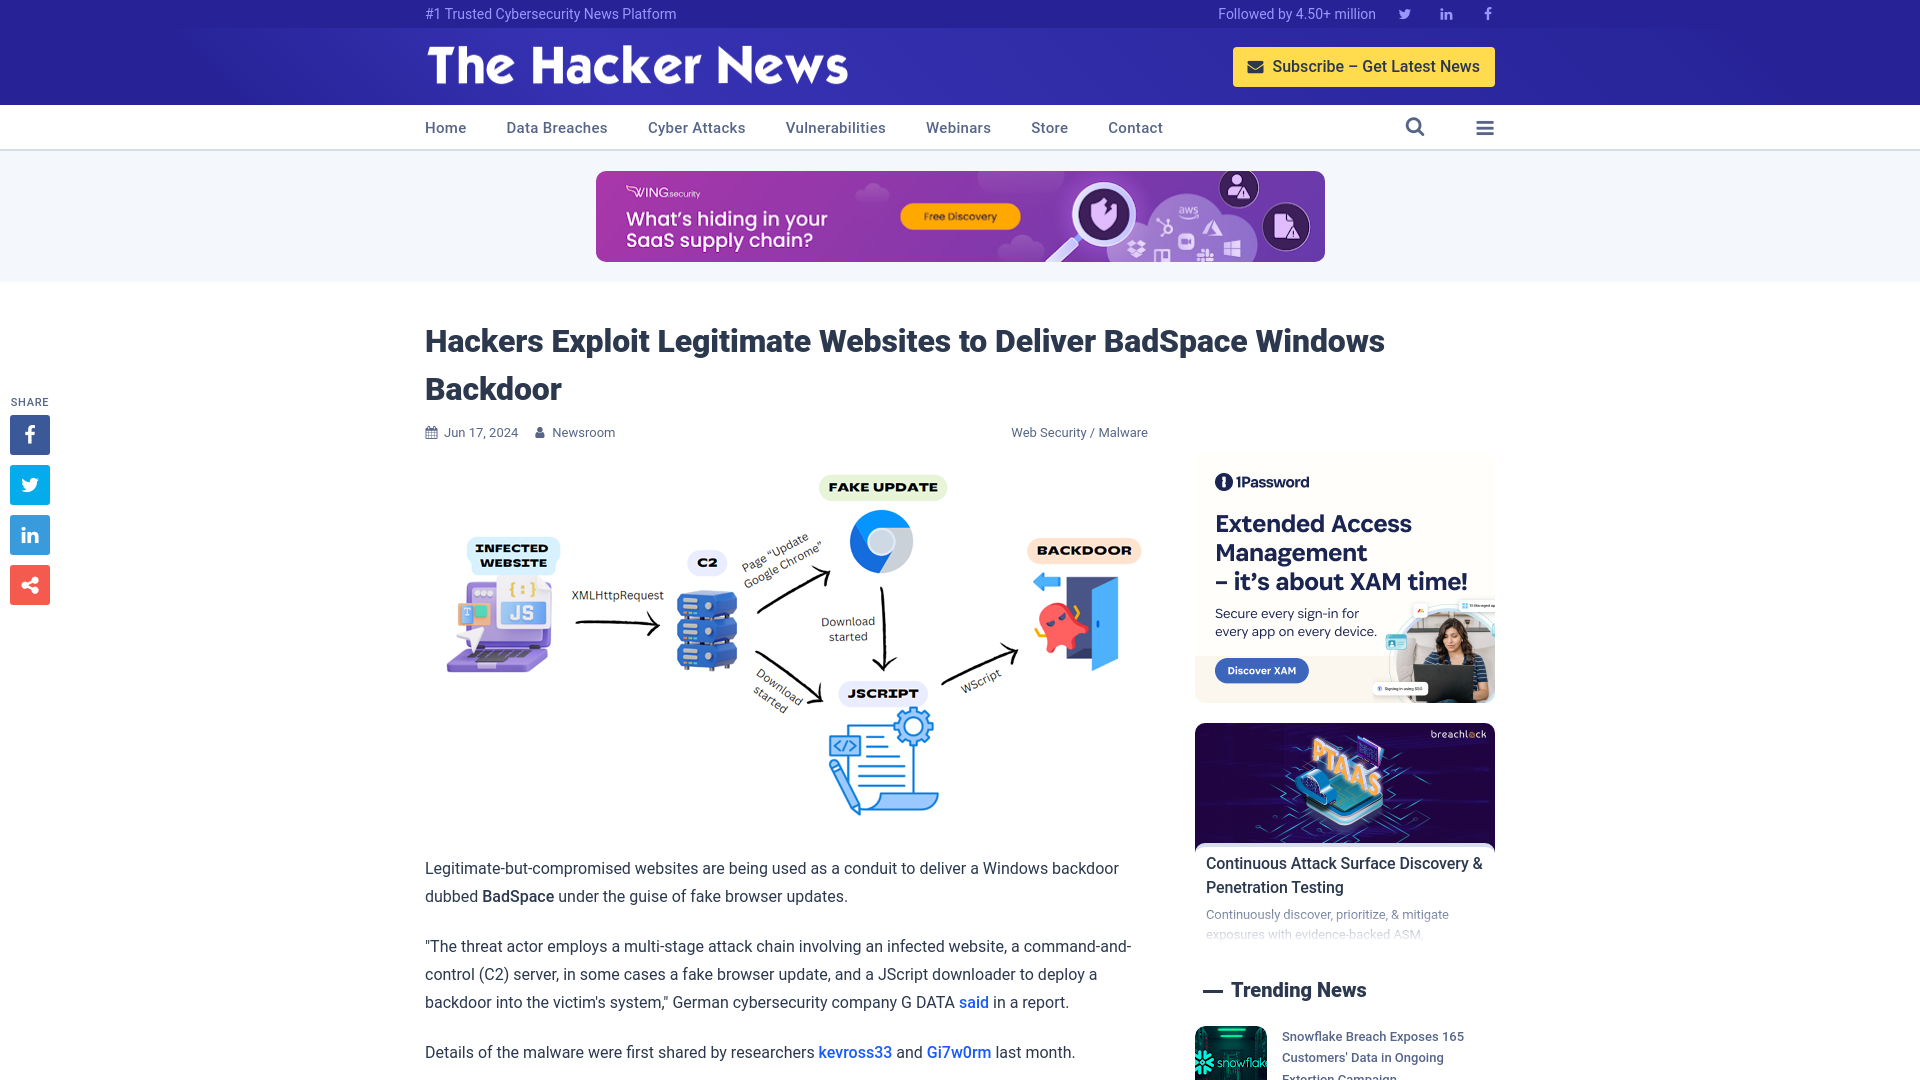Click the Subscribe Get Latest News button

tap(1364, 66)
